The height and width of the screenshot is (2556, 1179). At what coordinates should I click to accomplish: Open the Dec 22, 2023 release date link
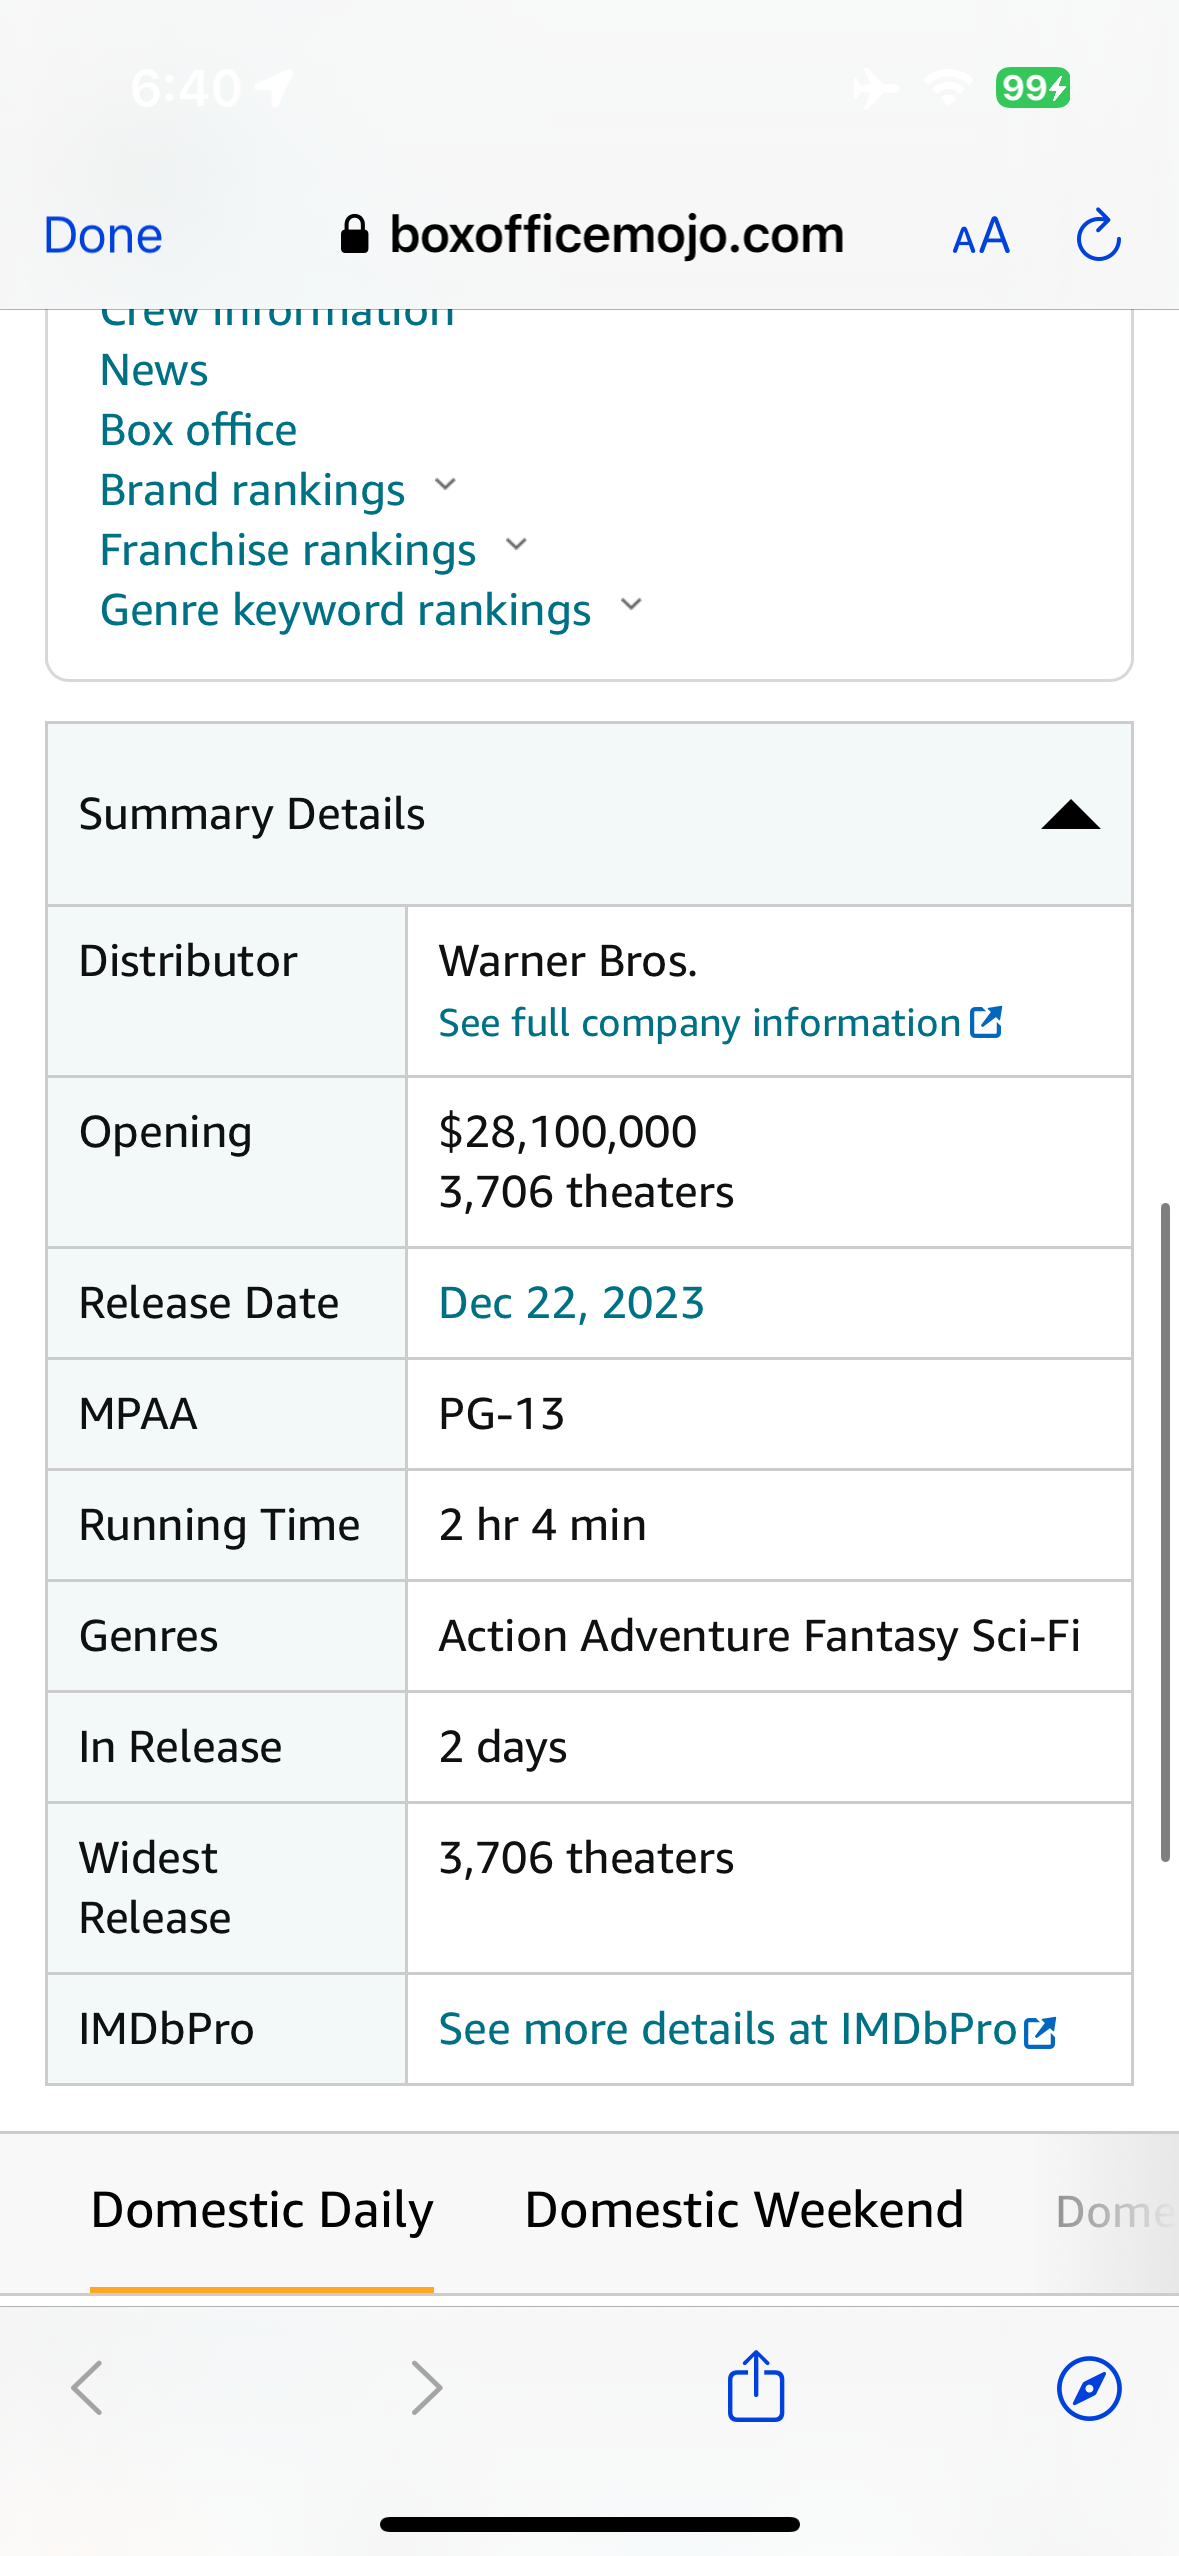click(572, 1303)
